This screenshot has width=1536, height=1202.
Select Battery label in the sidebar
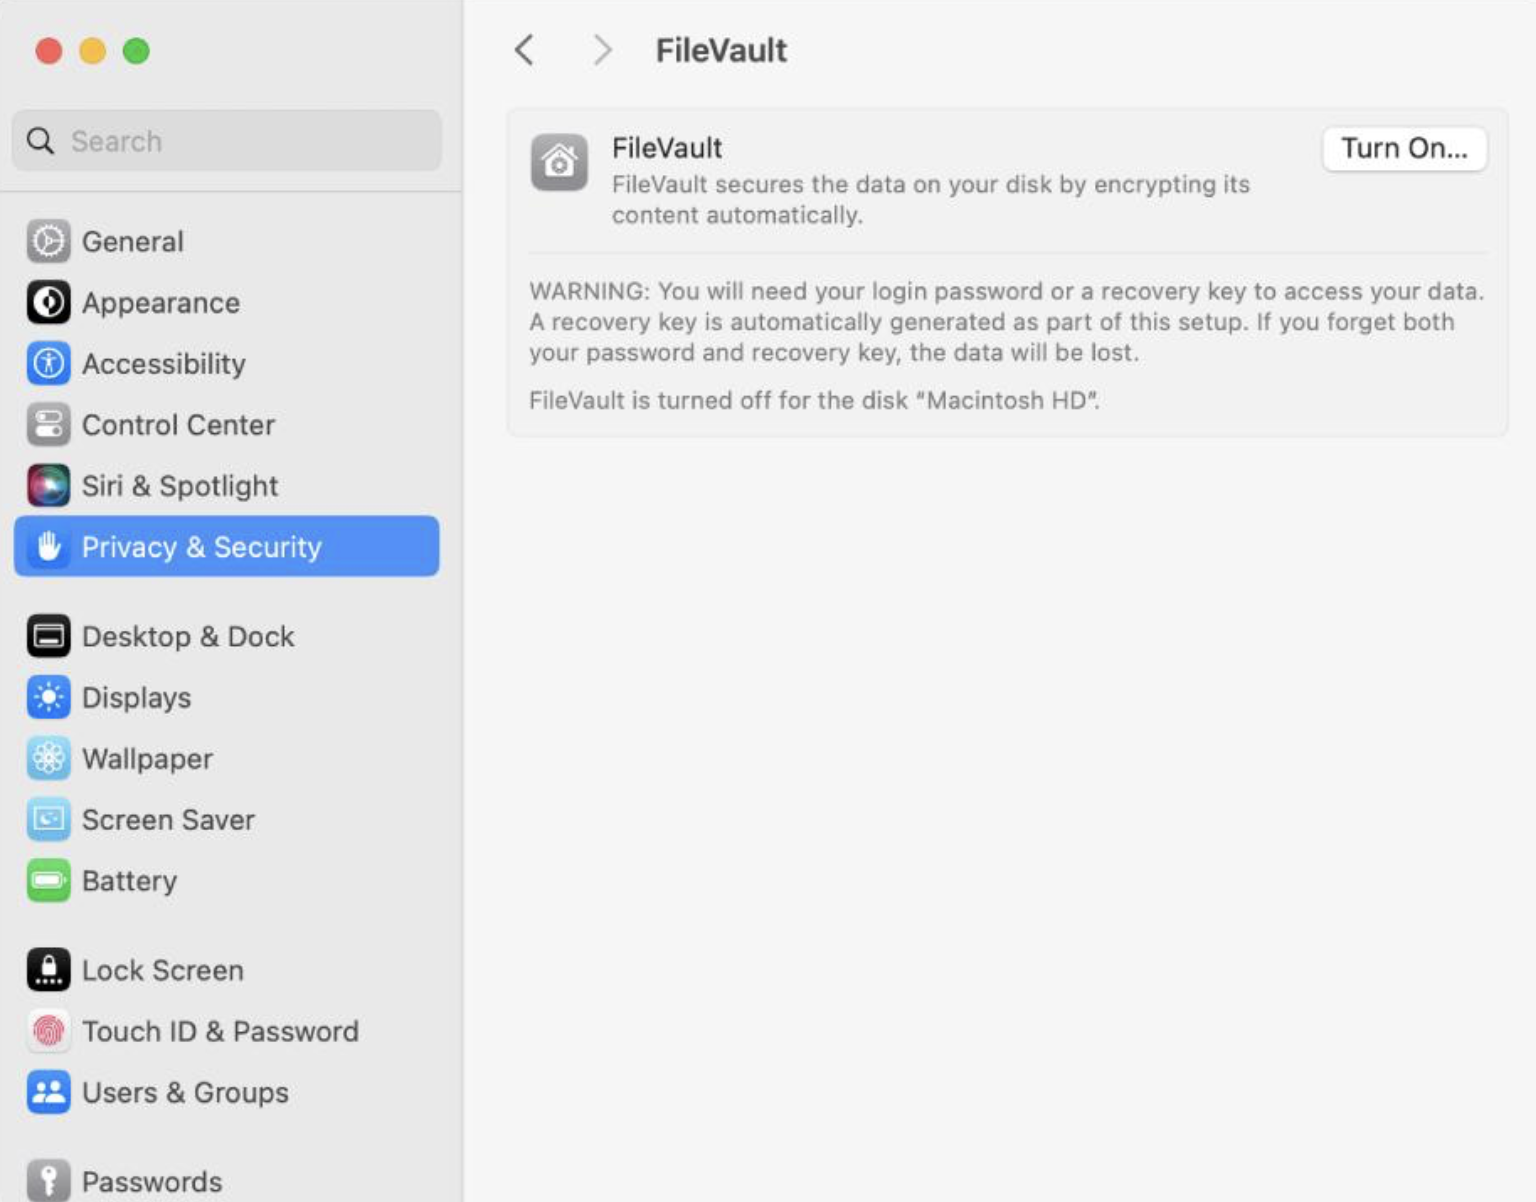click(130, 881)
